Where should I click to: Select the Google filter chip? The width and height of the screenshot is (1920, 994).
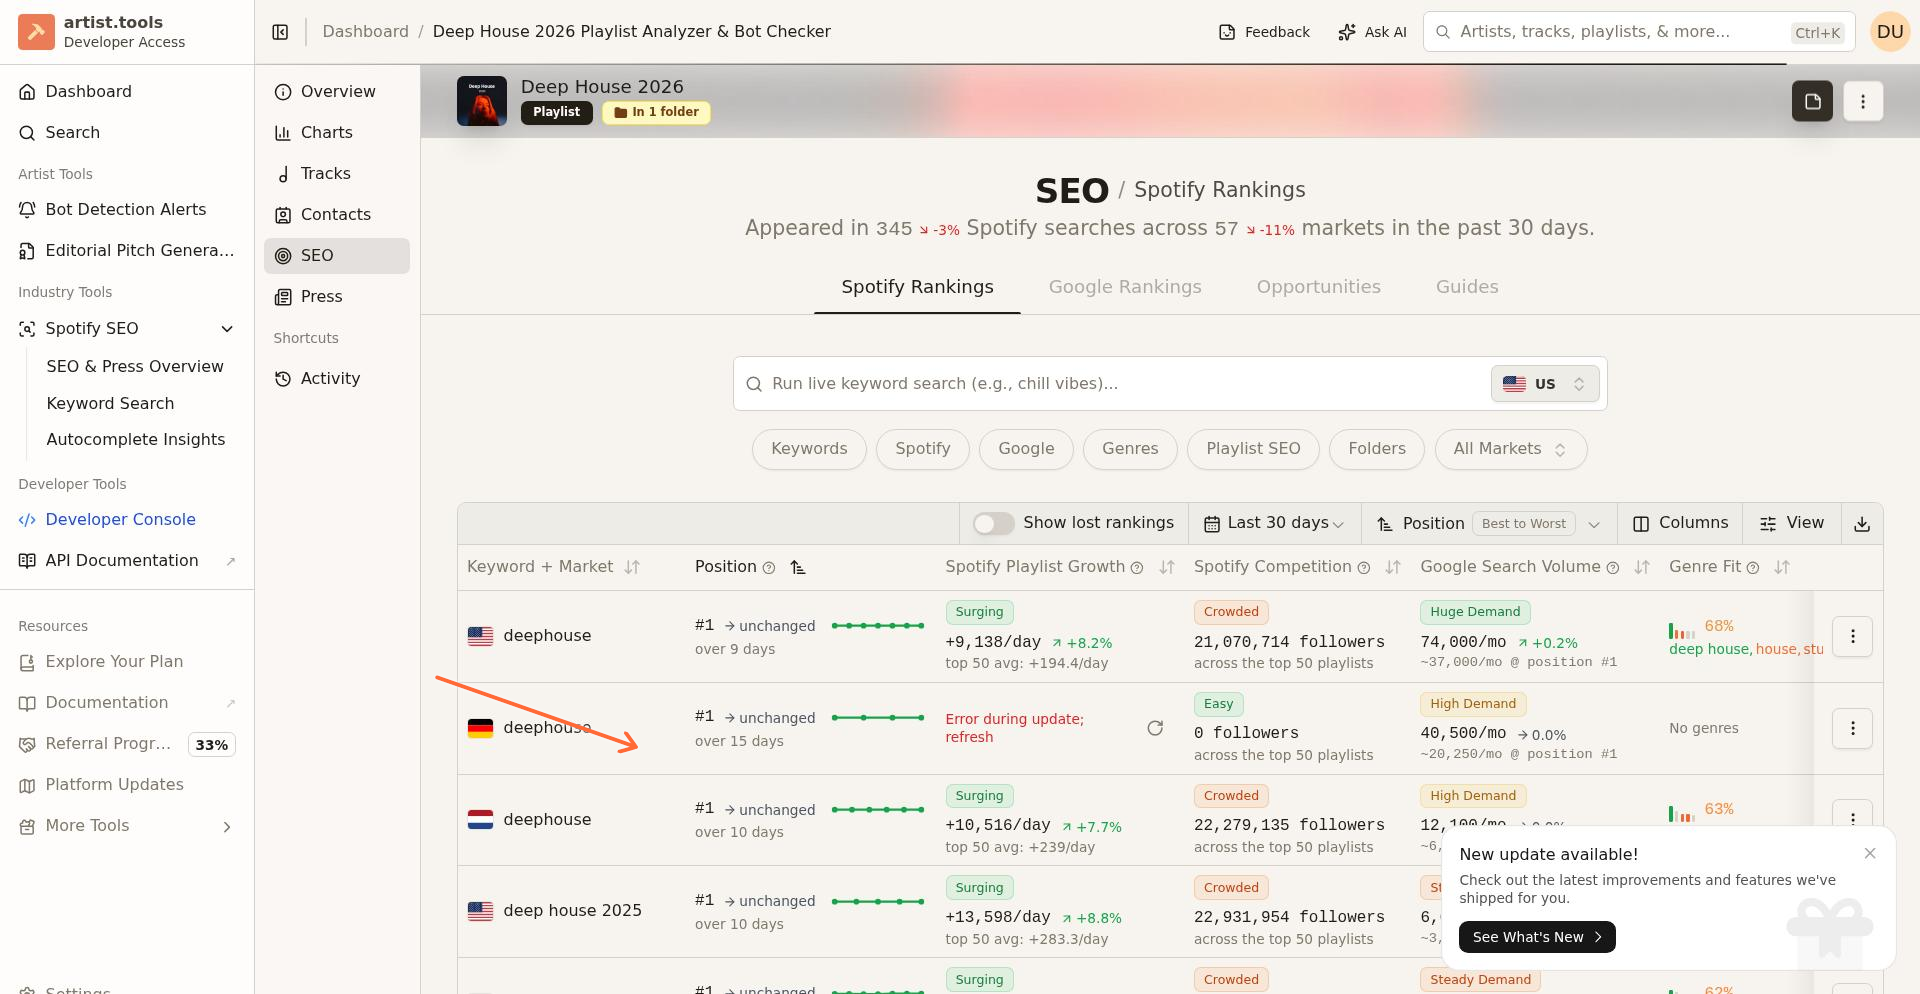pyautogui.click(x=1026, y=449)
